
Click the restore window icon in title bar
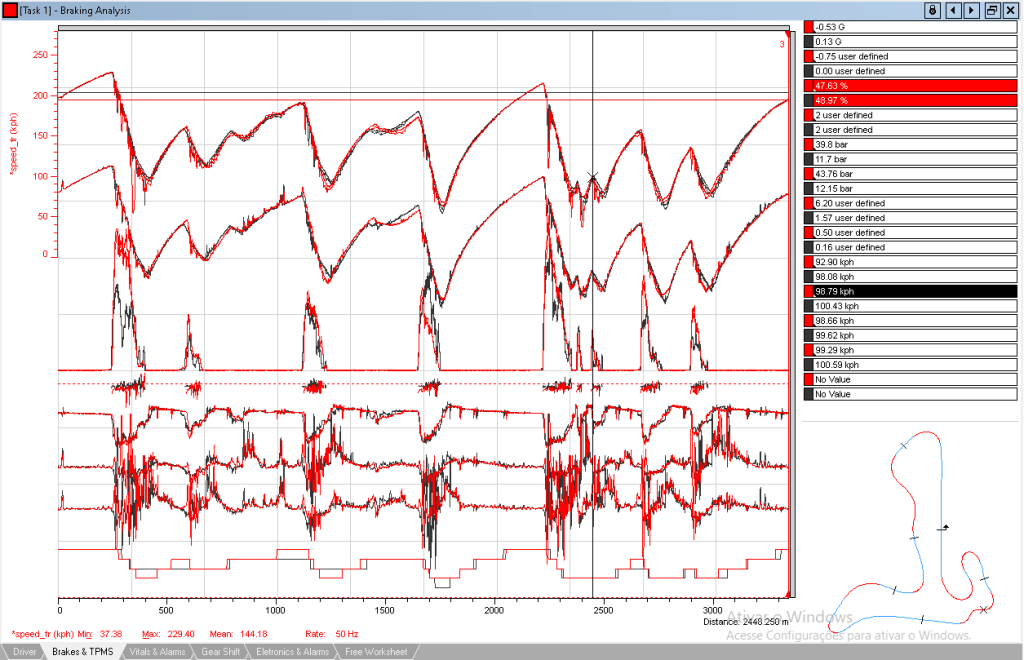(991, 10)
